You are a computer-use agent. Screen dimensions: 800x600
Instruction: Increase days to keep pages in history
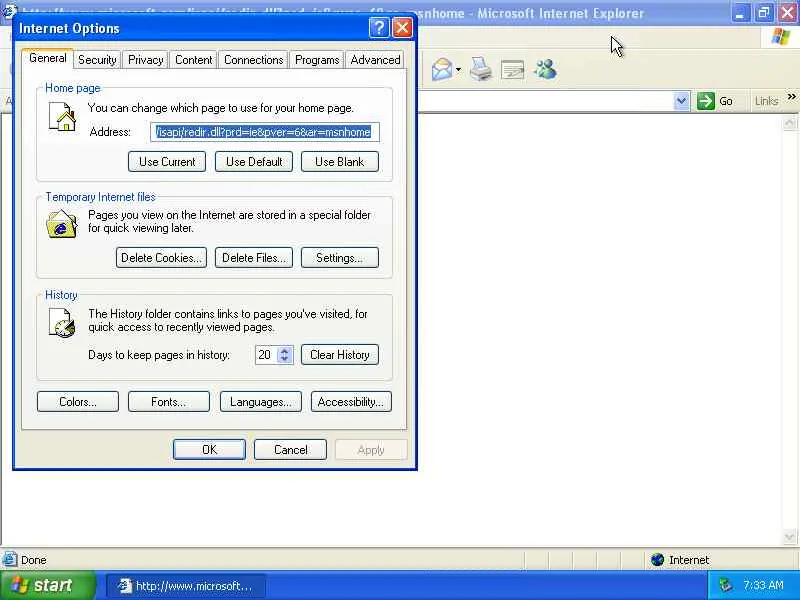coord(285,350)
